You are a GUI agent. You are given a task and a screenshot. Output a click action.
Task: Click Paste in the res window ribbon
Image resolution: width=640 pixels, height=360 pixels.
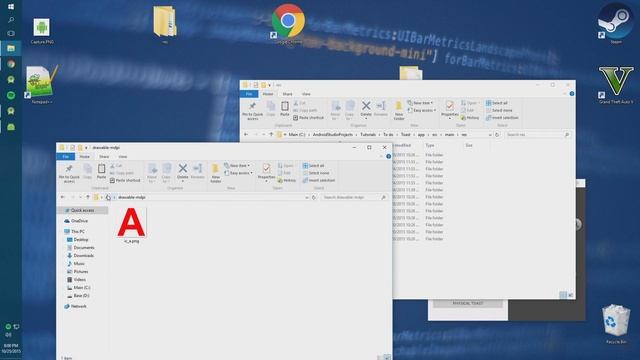284,109
